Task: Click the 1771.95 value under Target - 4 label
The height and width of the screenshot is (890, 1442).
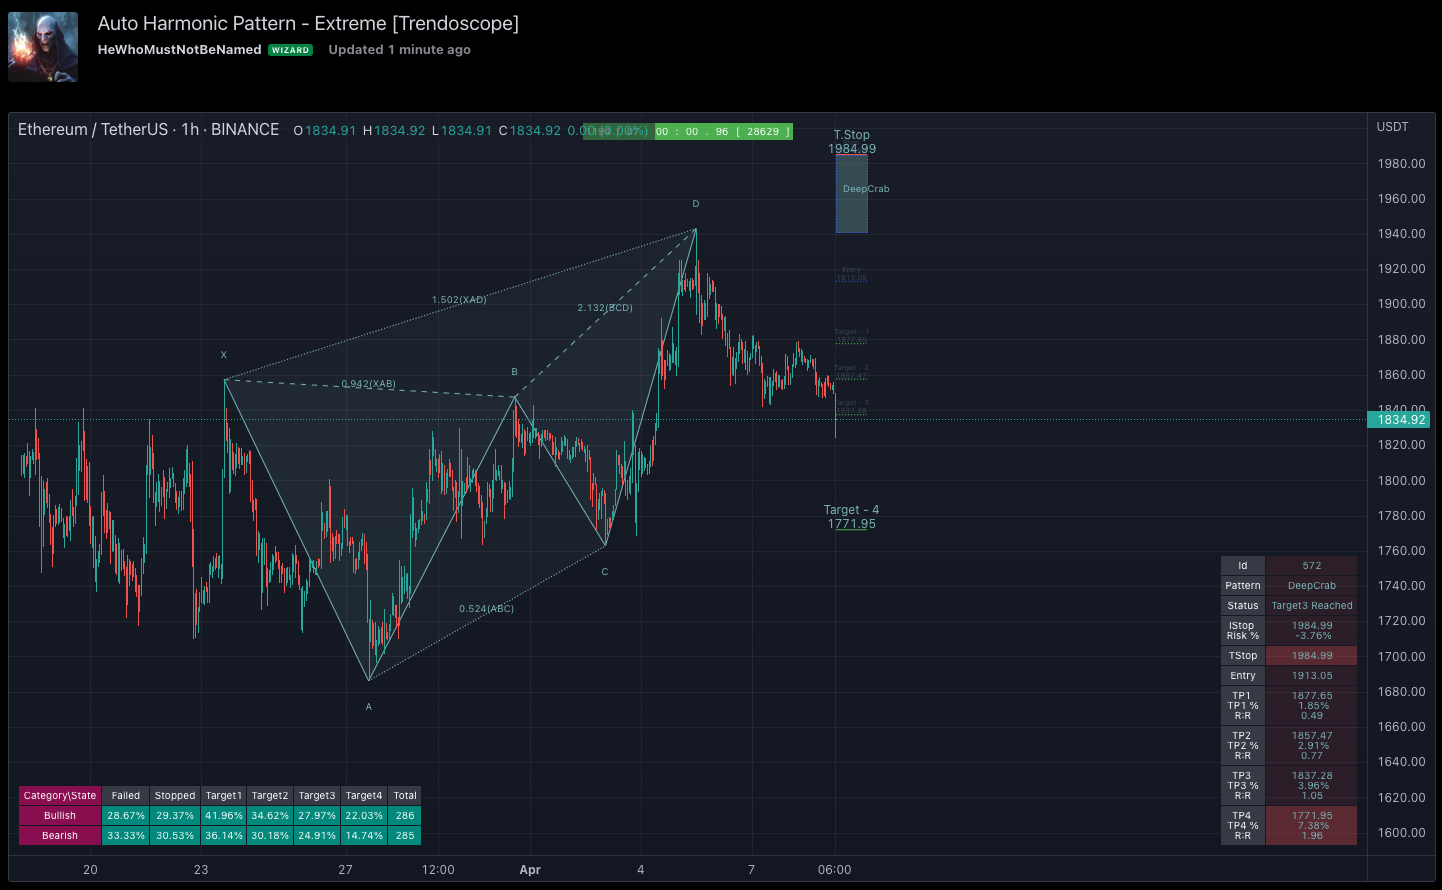Action: pos(852,524)
